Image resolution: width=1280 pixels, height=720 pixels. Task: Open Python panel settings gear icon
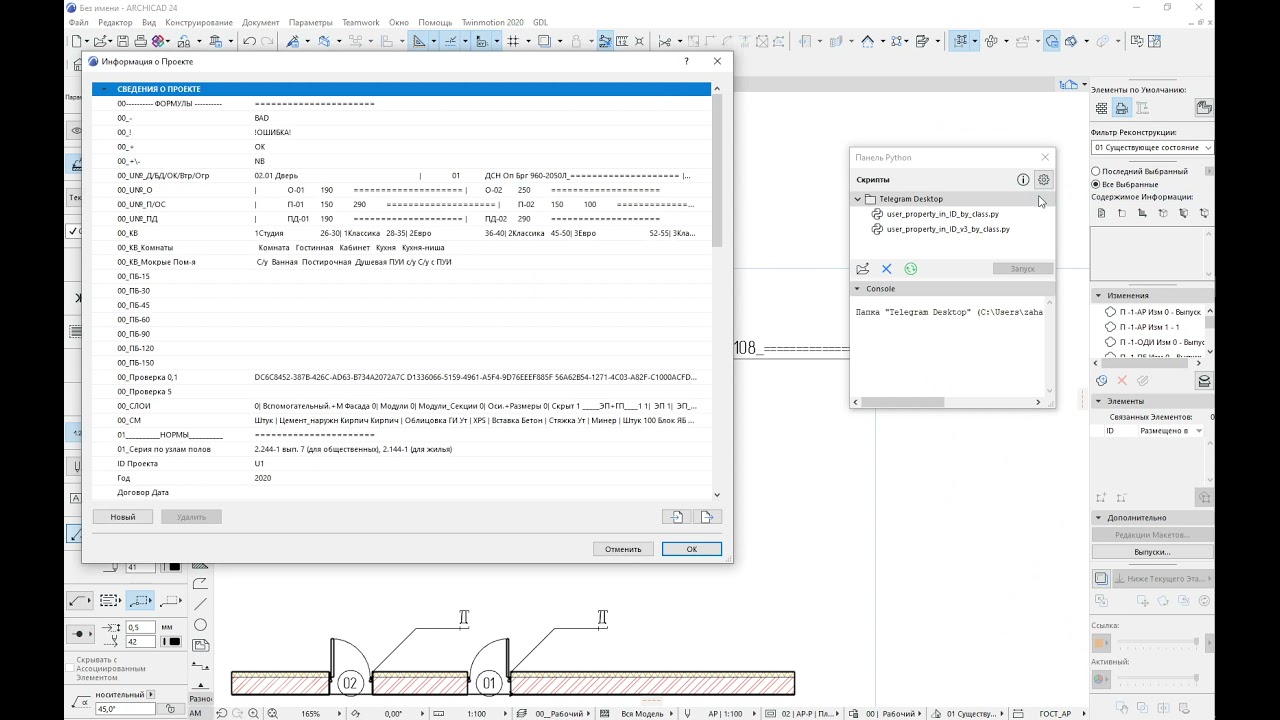(x=1043, y=180)
